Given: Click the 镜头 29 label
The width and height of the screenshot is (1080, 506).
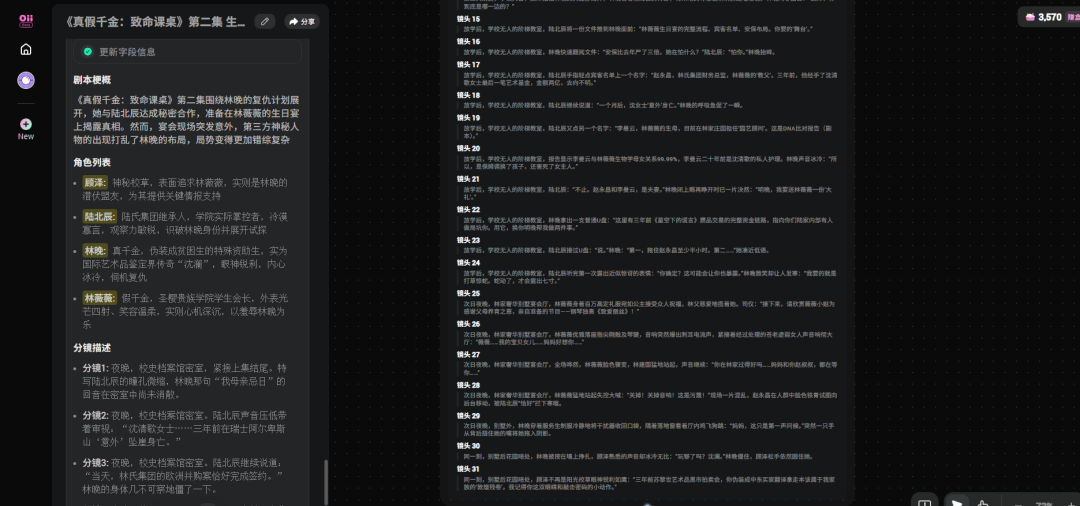Looking at the screenshot, I should tap(468, 416).
